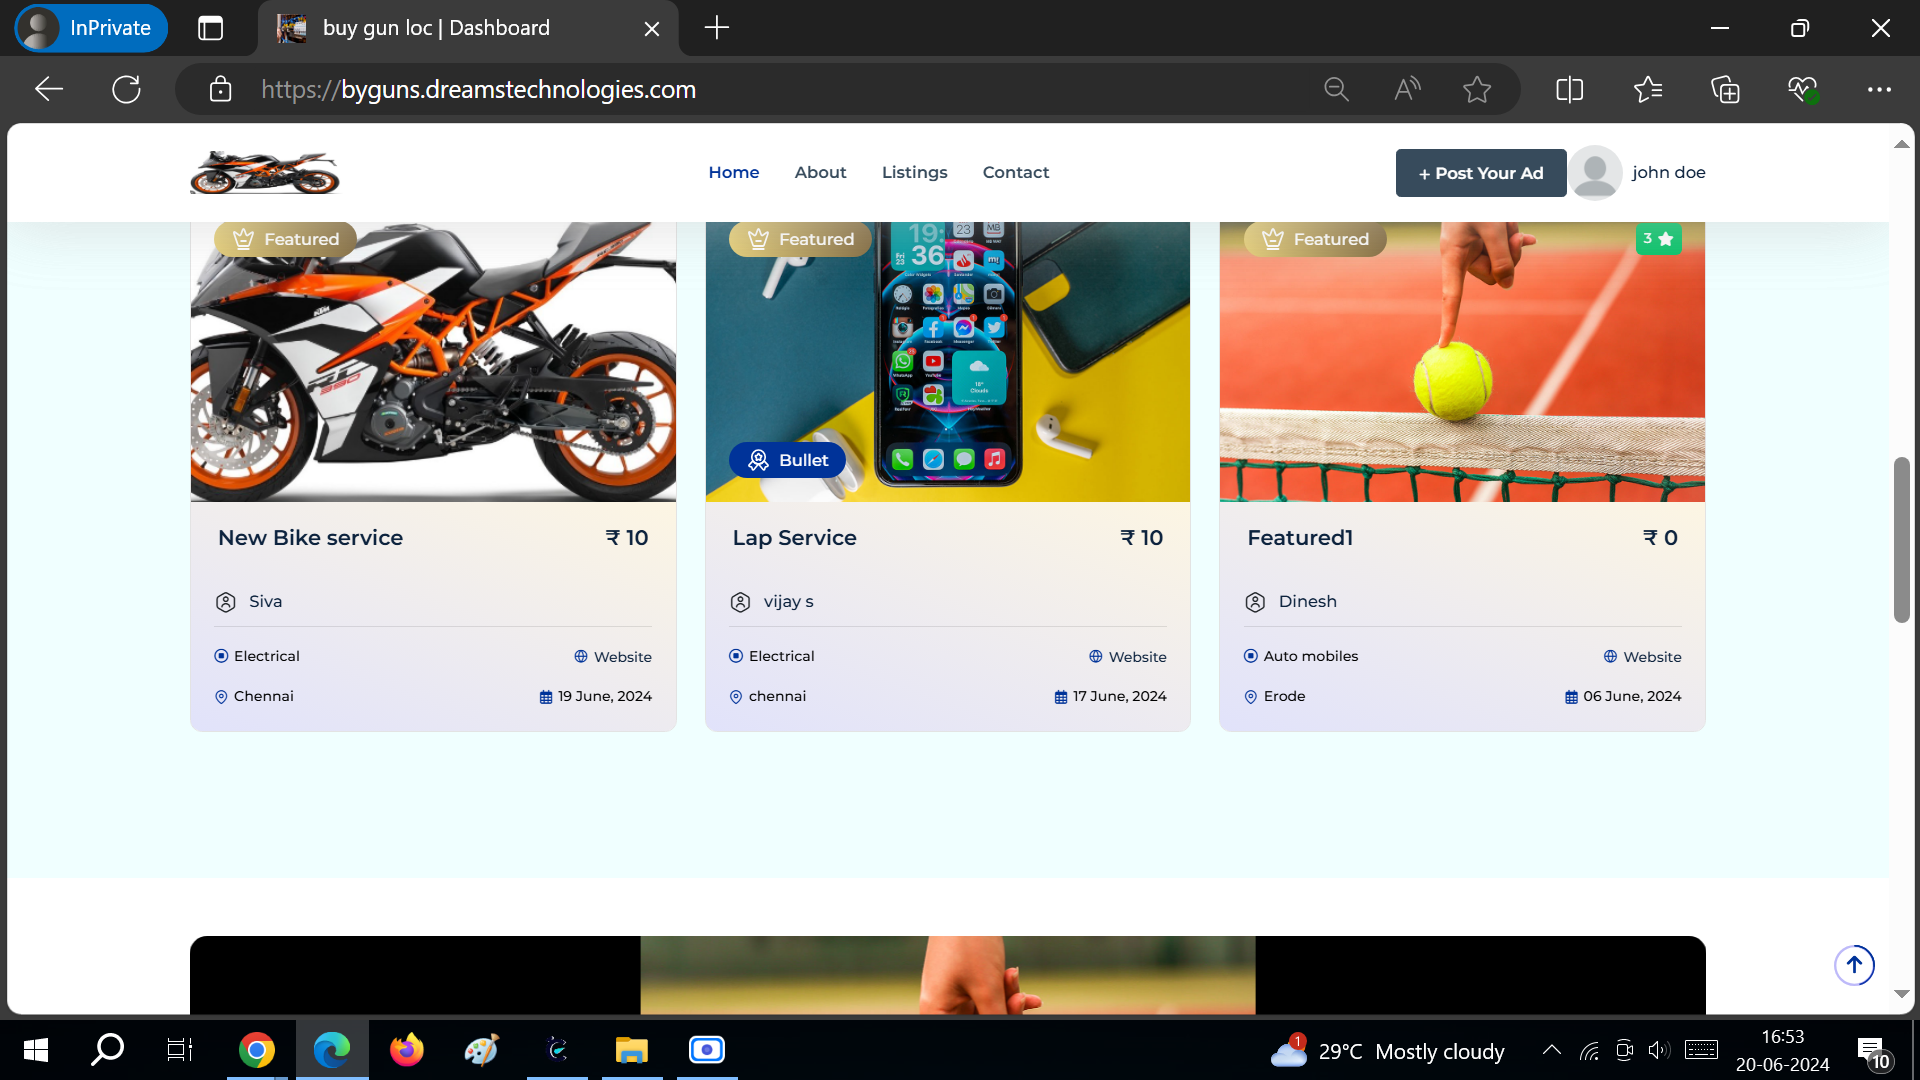Click Electrical category on New Bike service

pos(266,656)
